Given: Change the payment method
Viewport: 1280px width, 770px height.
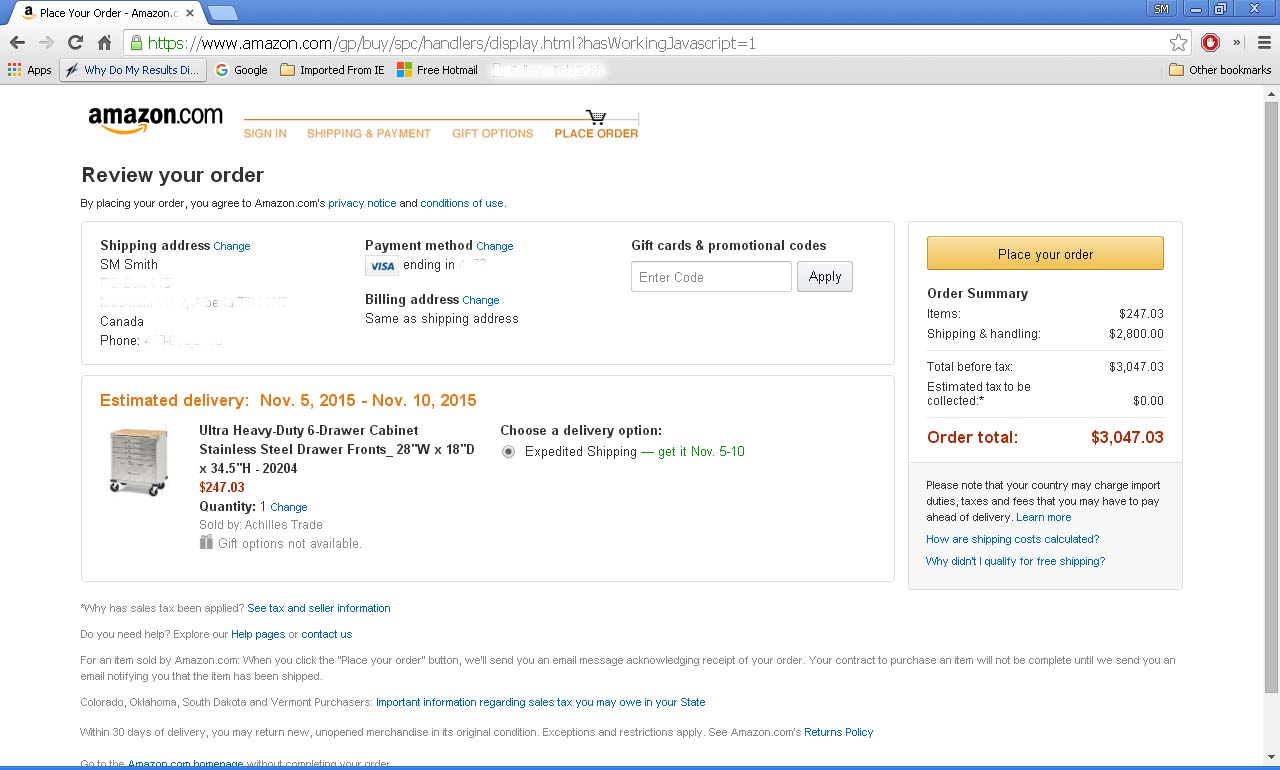Looking at the screenshot, I should point(495,246).
